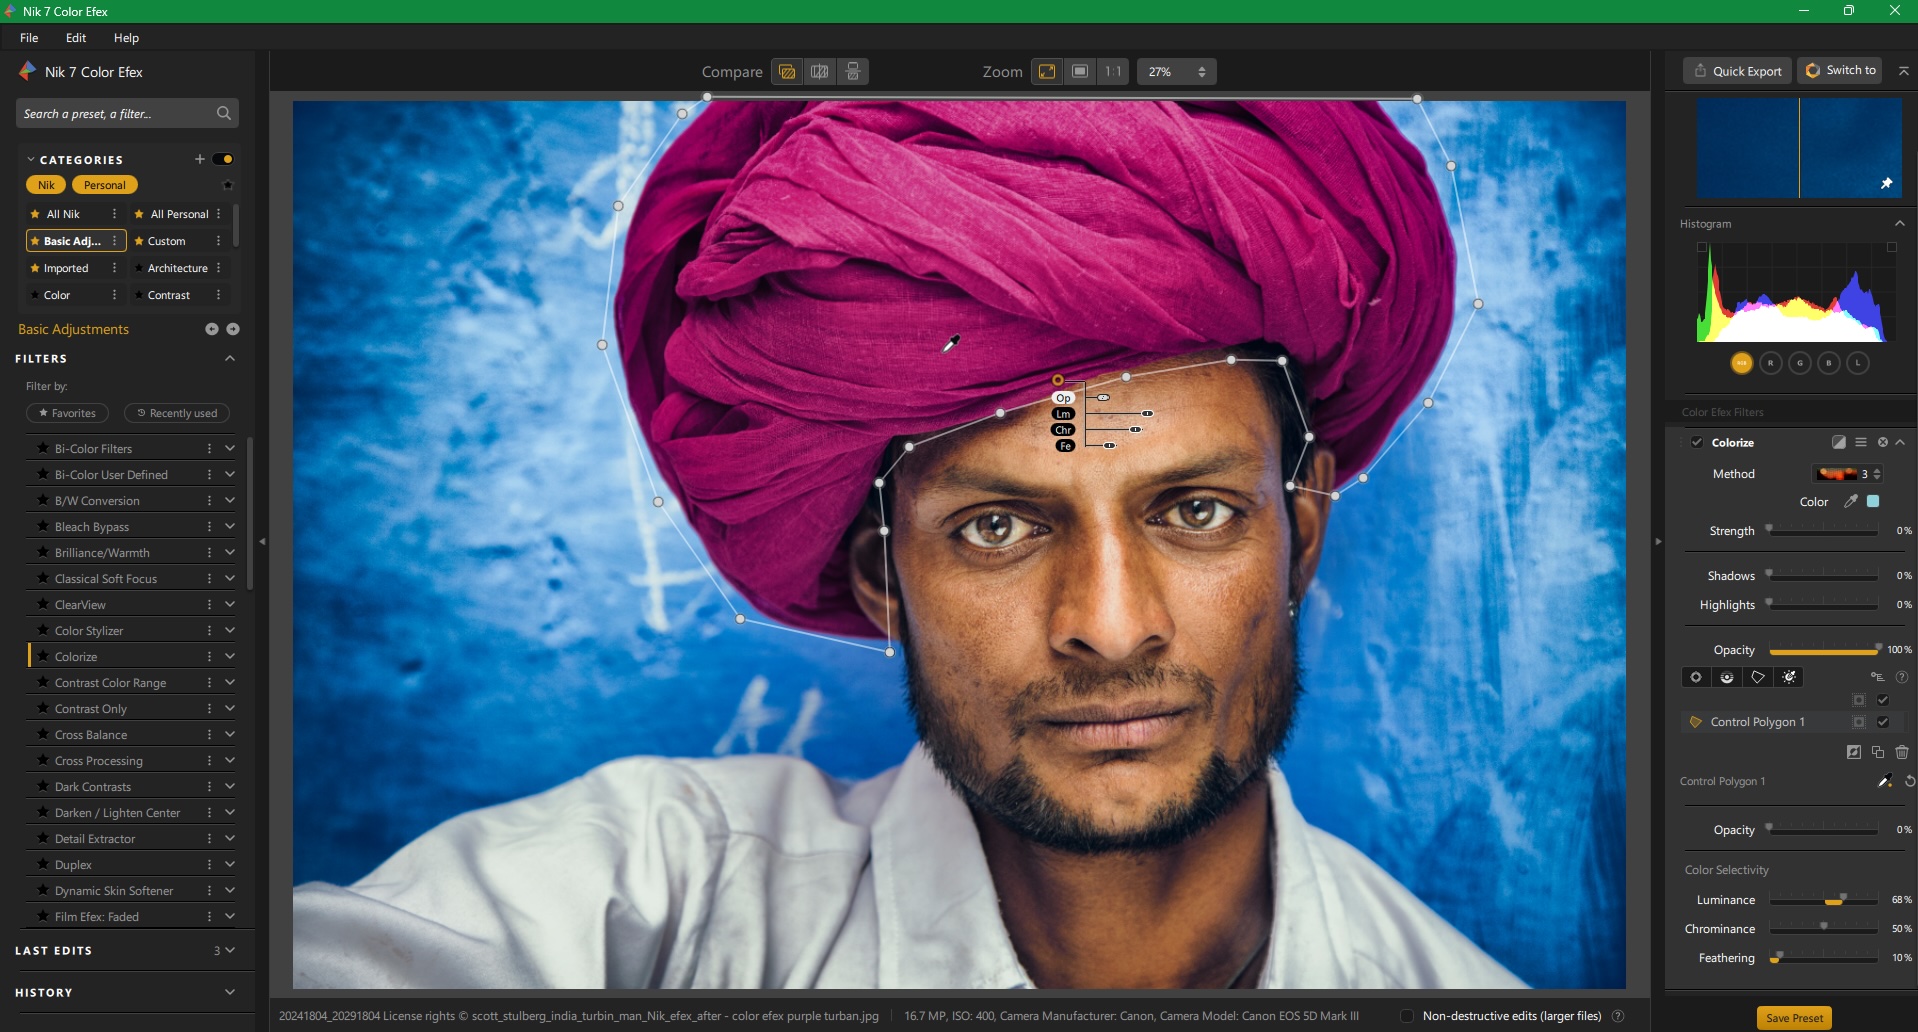Viewport: 1918px width, 1032px height.
Task: Open the Edit menu
Action: 75,37
